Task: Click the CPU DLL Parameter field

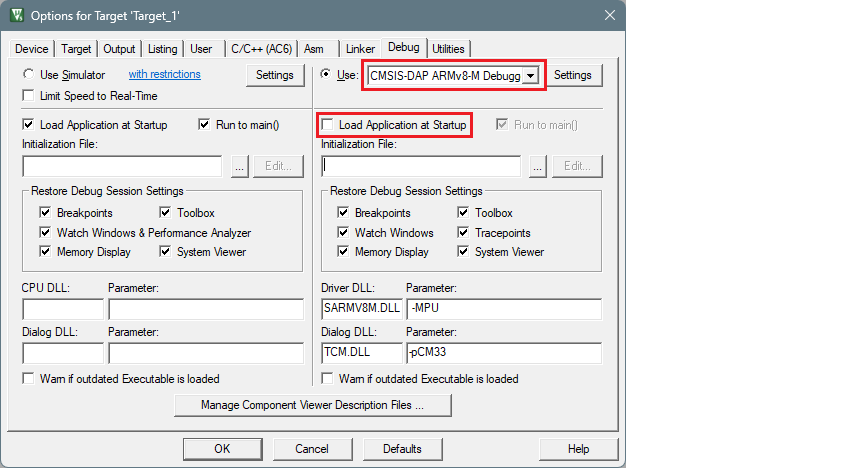Action: pyautogui.click(x=206, y=309)
